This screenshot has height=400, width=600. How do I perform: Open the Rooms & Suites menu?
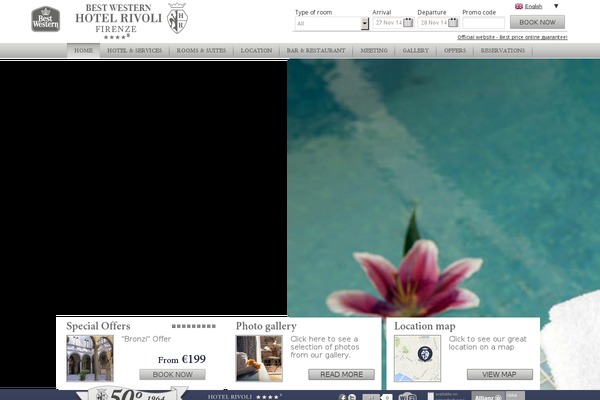(201, 51)
